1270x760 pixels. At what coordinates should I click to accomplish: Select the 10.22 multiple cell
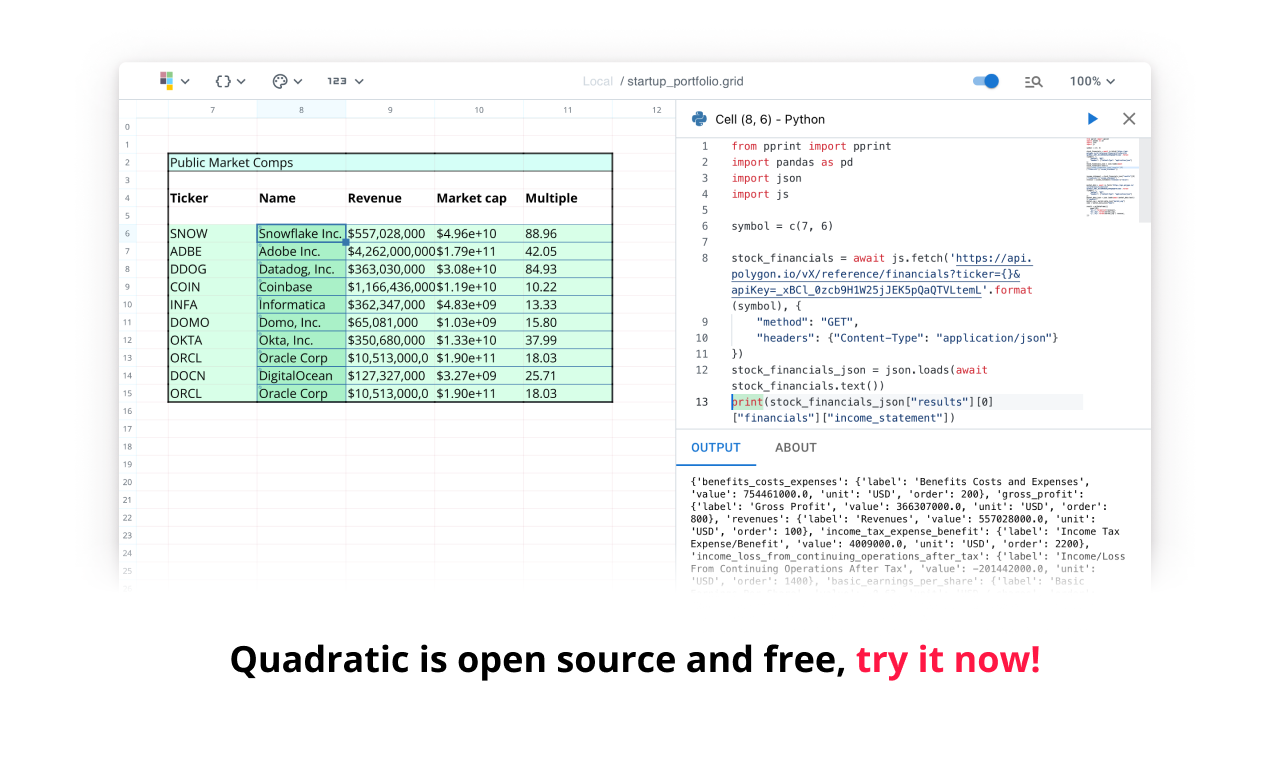coord(568,287)
